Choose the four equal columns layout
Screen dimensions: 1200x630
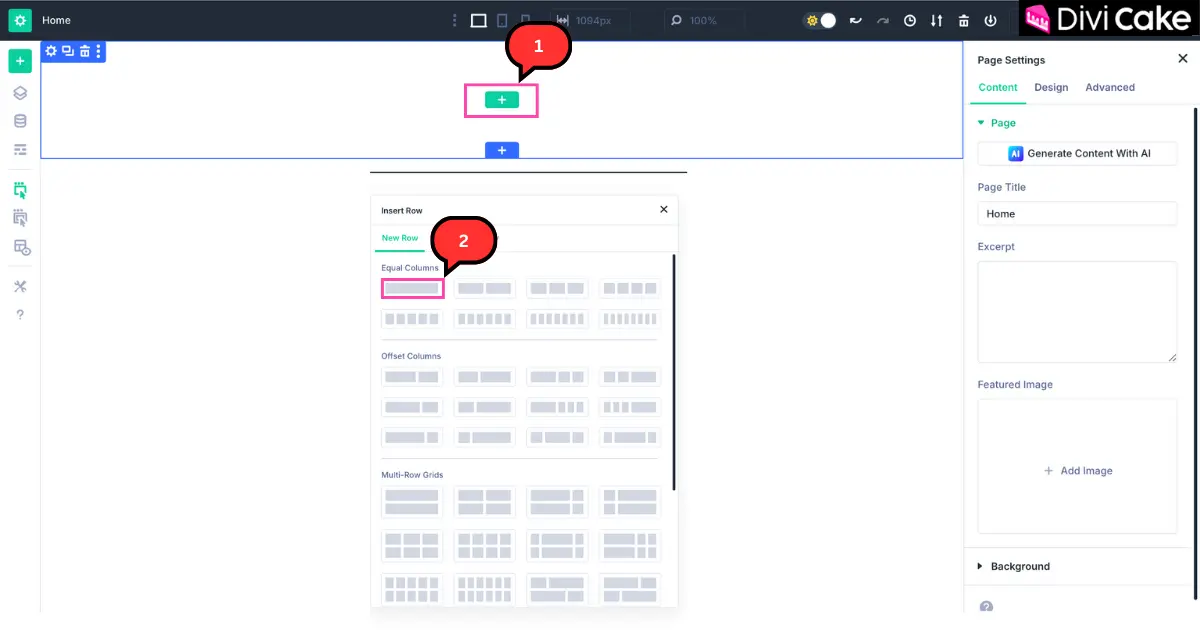coord(630,288)
